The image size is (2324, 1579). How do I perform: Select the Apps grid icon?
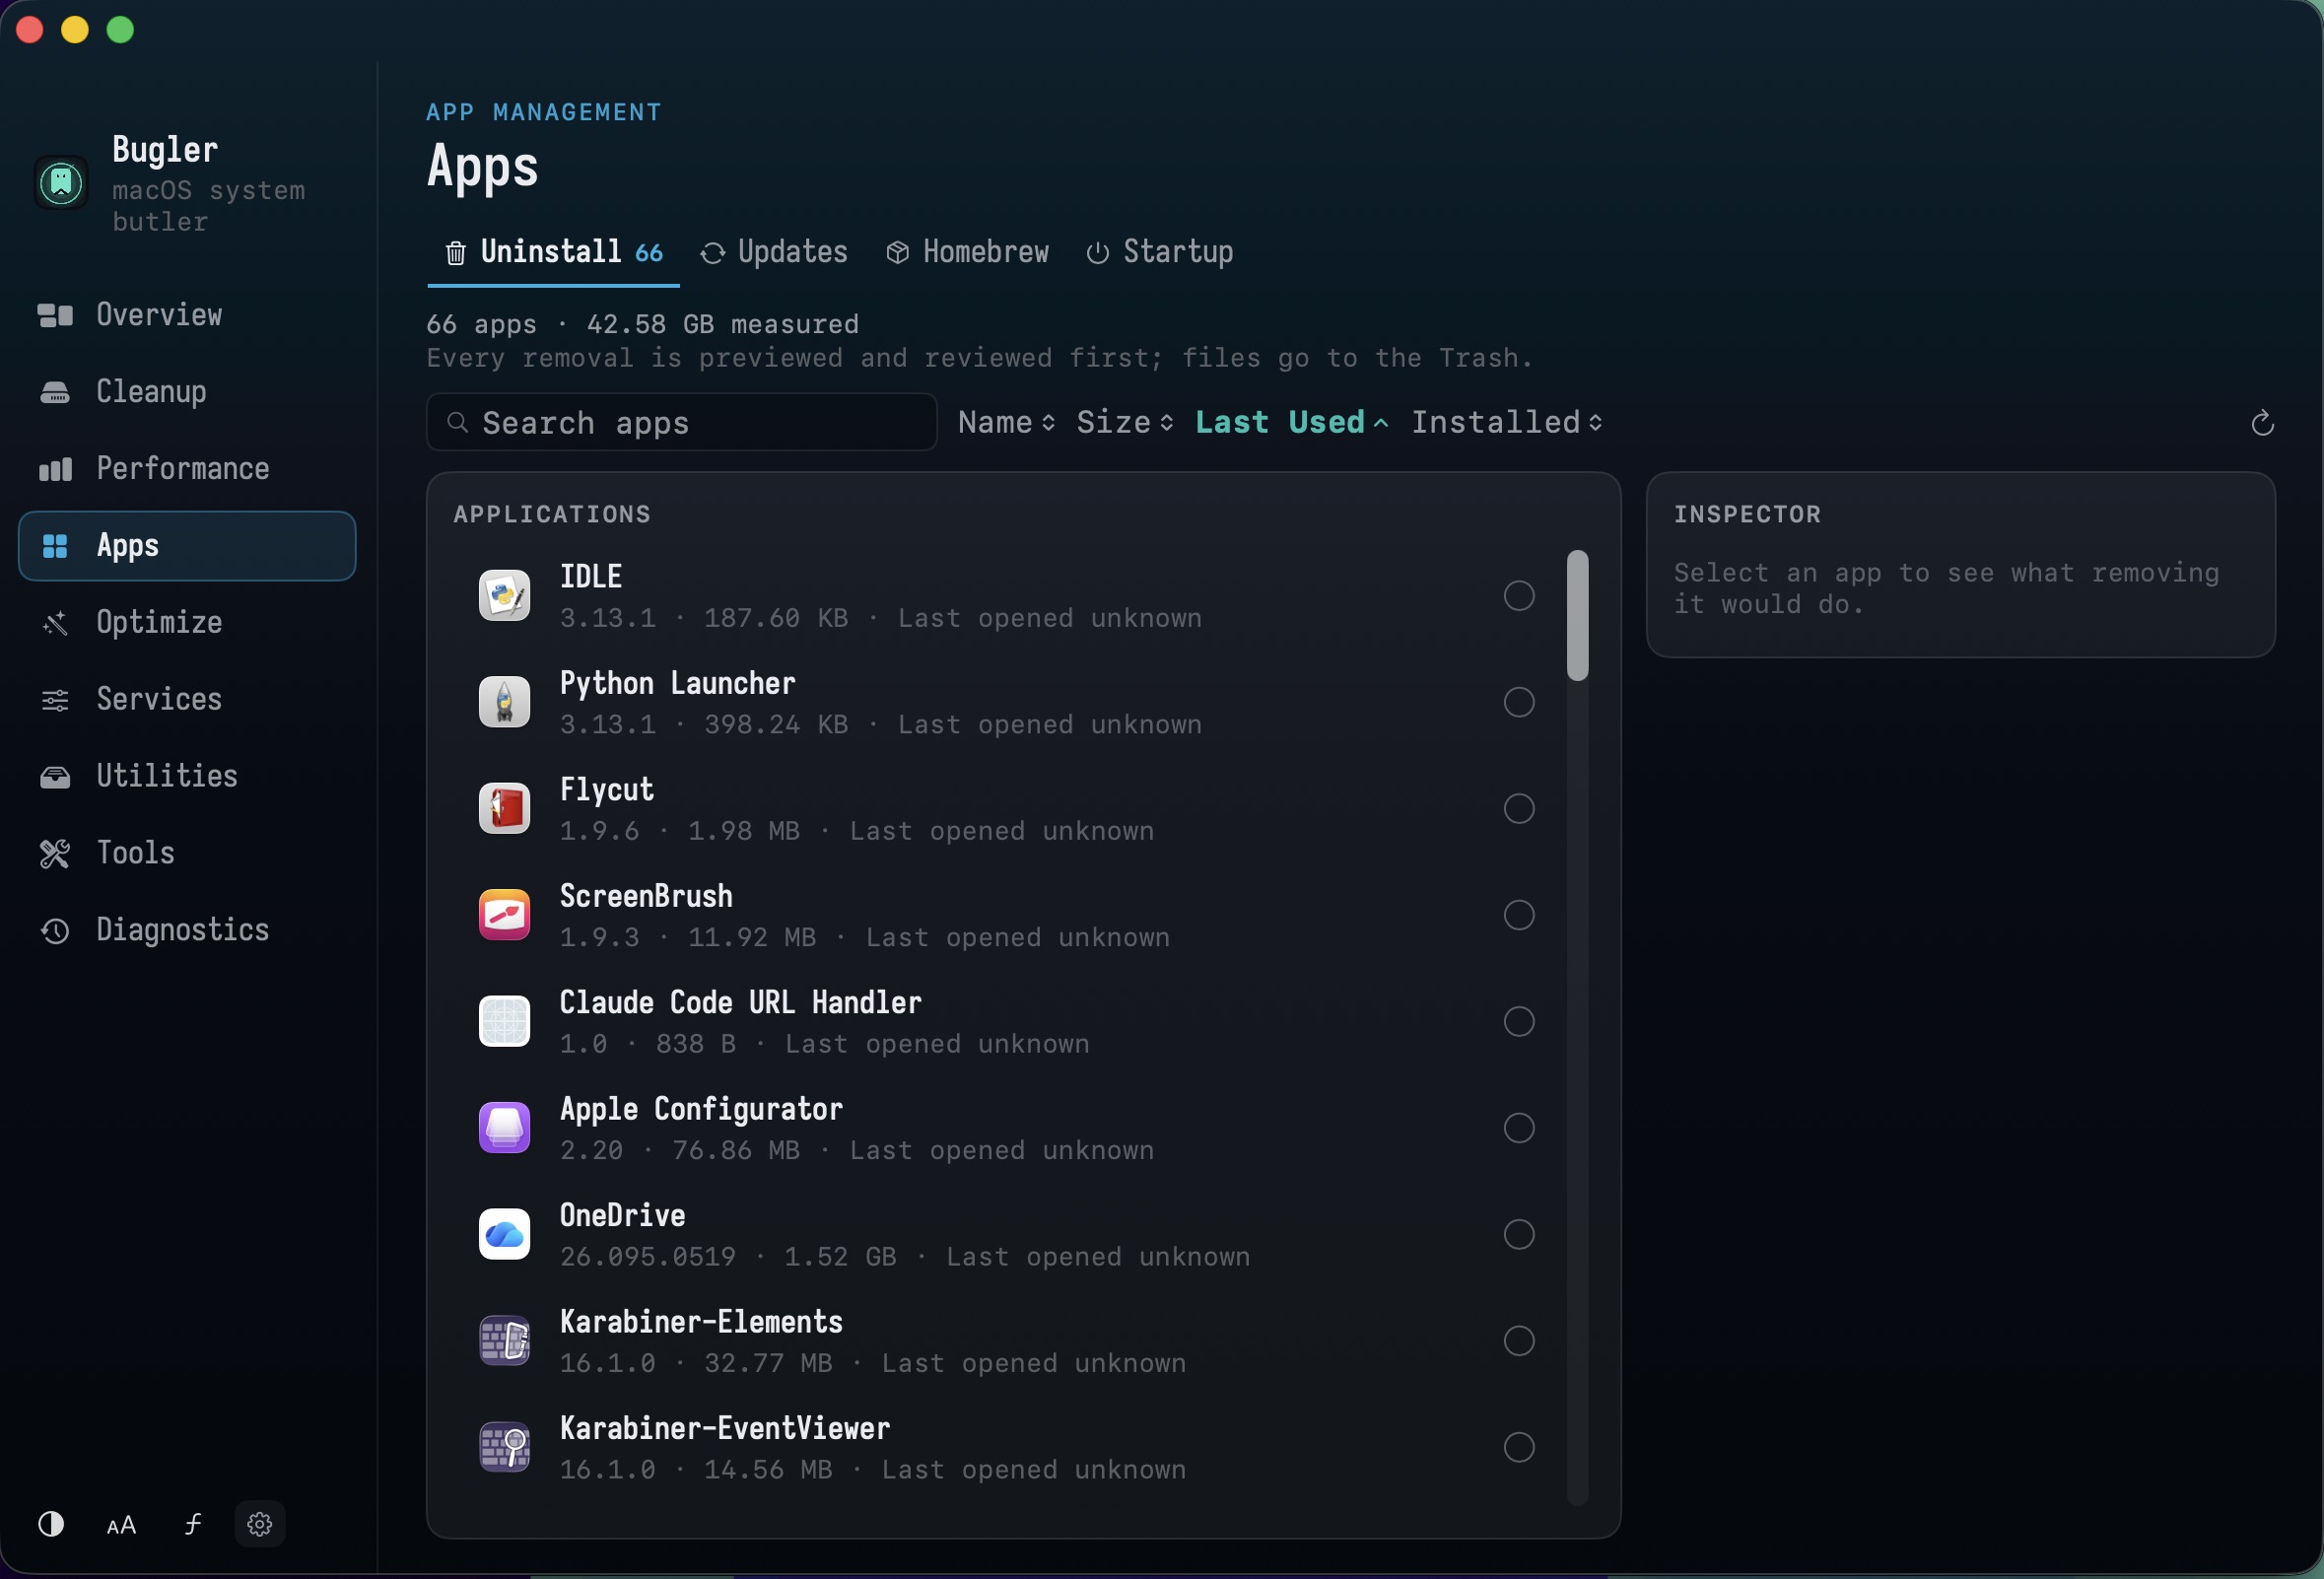[55, 546]
